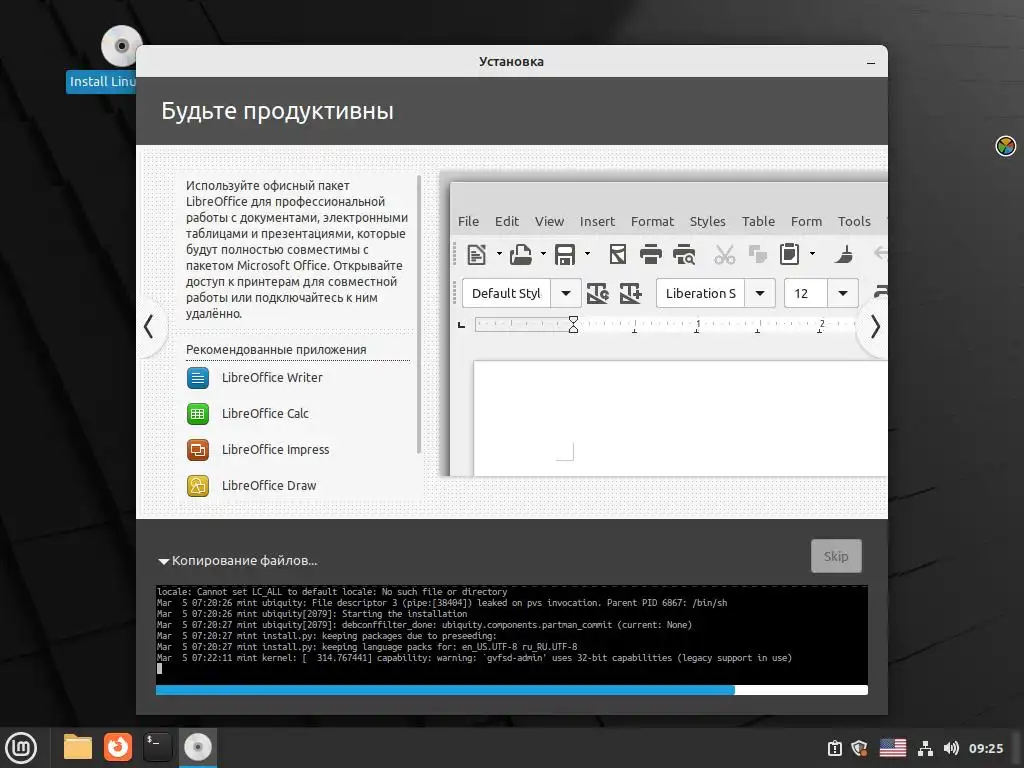Screen dimensions: 1024x768
Task: Expand the Paste dropdown arrow
Action: 812,254
